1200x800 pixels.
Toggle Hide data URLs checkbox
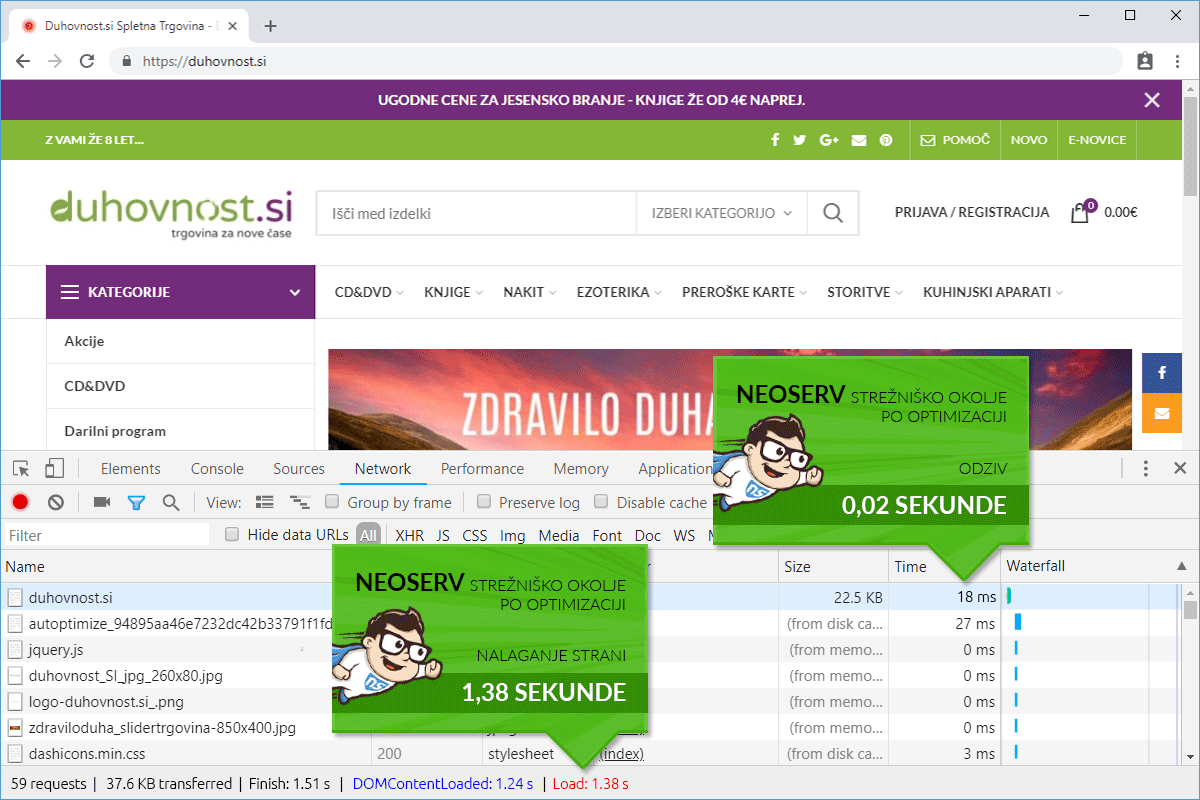point(232,535)
